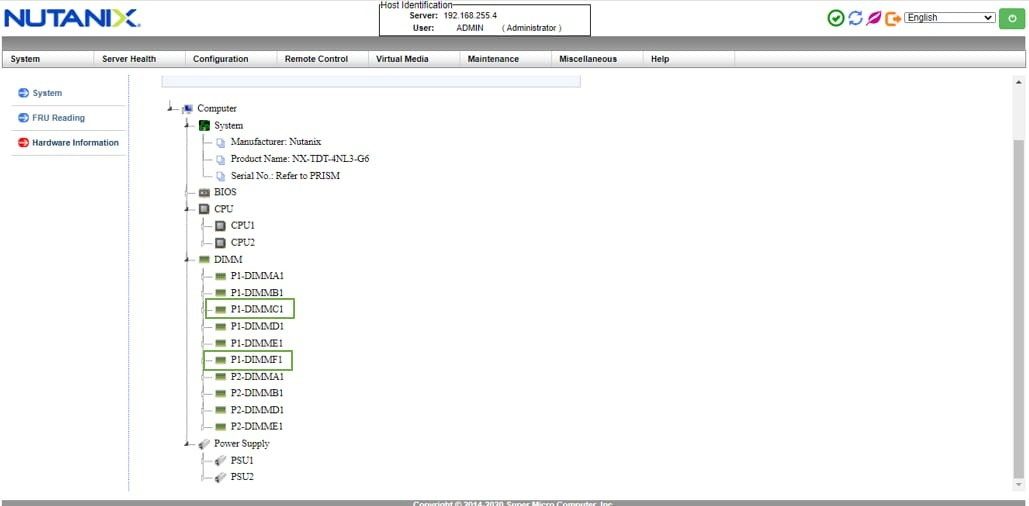Click the Nutanix logo
This screenshot has width=1029, height=506.
(x=72, y=18)
